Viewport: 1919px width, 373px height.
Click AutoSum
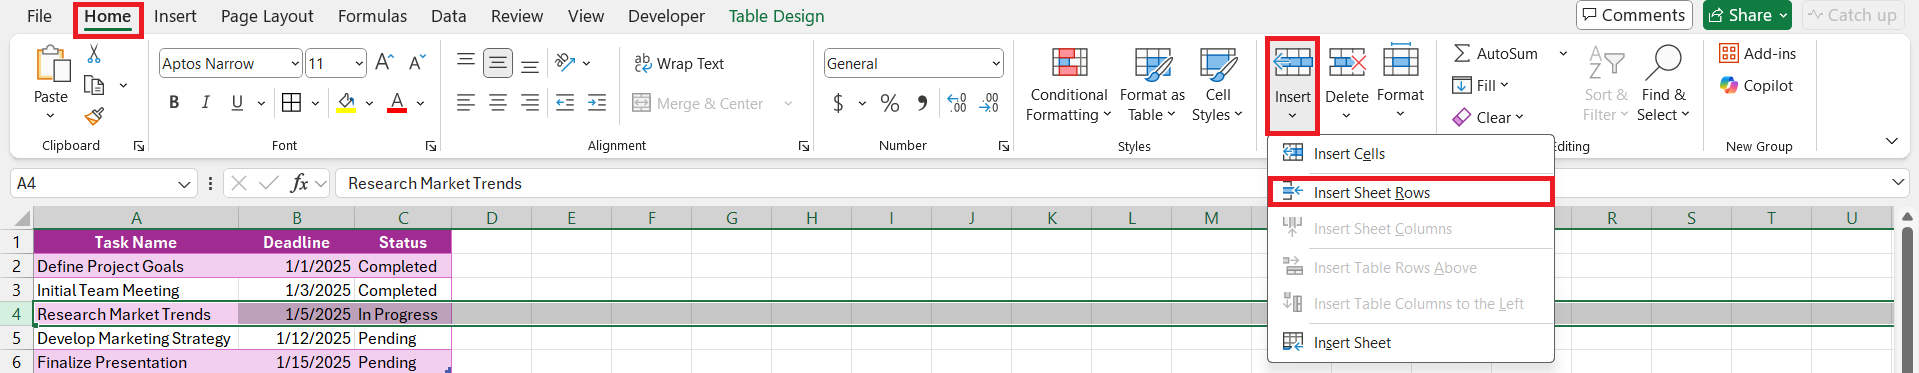(x=1496, y=53)
